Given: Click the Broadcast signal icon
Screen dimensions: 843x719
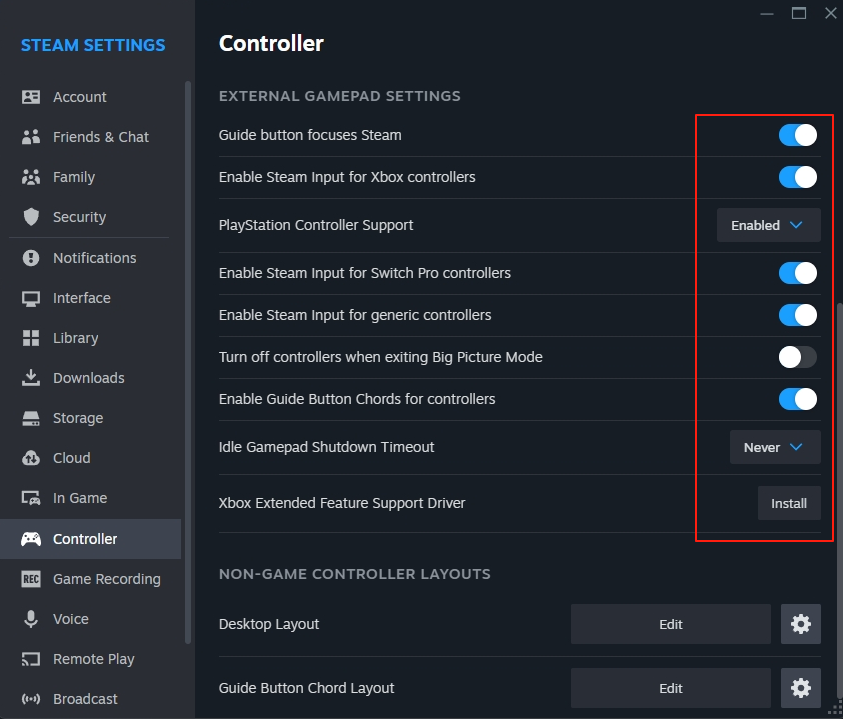Looking at the screenshot, I should (31, 699).
